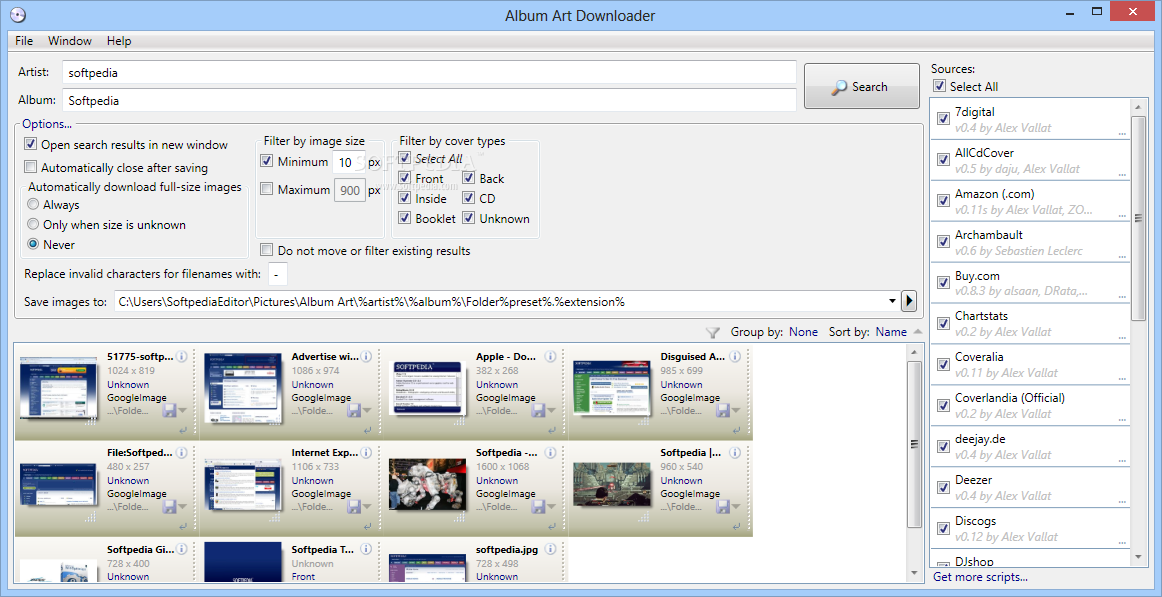Click the invalid characters replacement field
This screenshot has width=1162, height=597.
(x=278, y=274)
